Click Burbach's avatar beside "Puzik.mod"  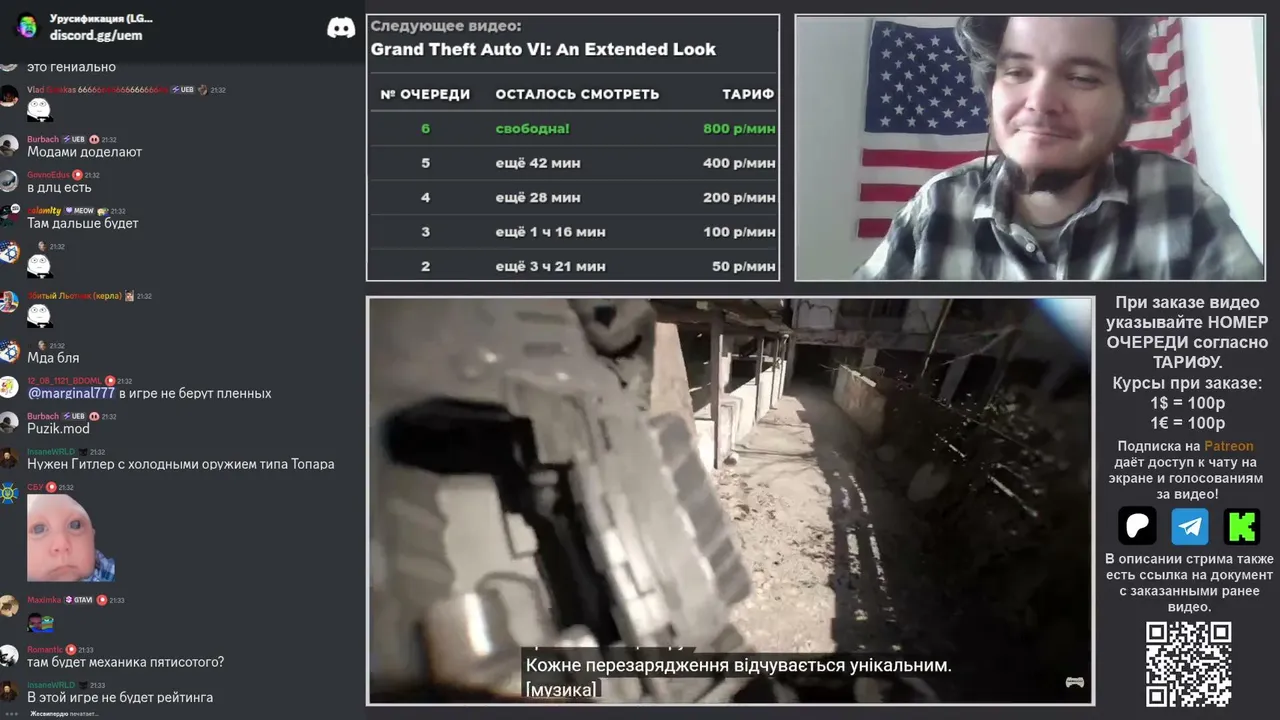(9, 422)
